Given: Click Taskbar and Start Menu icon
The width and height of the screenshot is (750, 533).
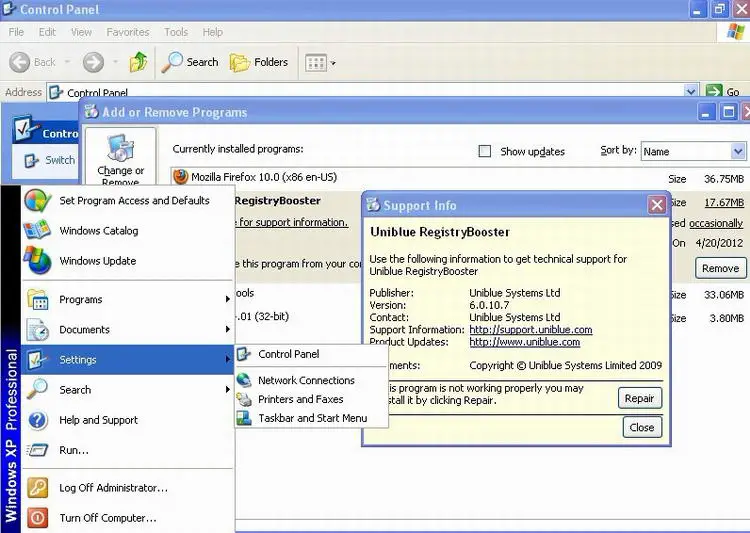Looking at the screenshot, I should 244,418.
